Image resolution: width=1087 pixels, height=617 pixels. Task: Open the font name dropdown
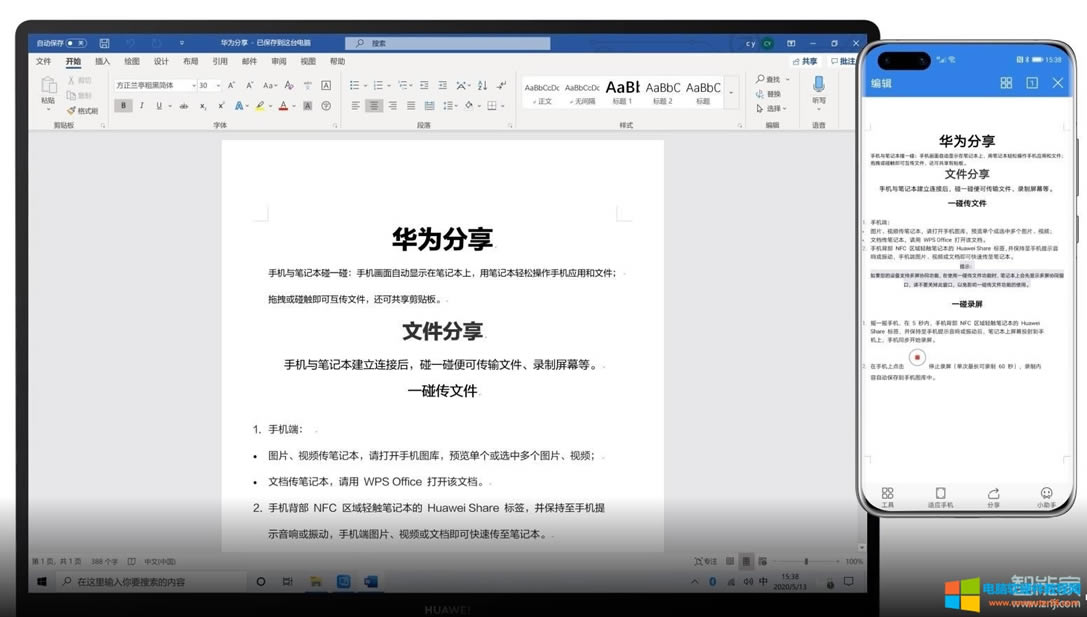click(193, 86)
